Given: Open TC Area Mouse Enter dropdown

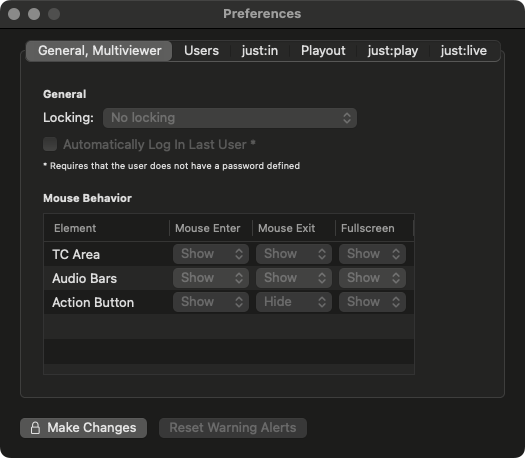Looking at the screenshot, I should pyautogui.click(x=211, y=254).
